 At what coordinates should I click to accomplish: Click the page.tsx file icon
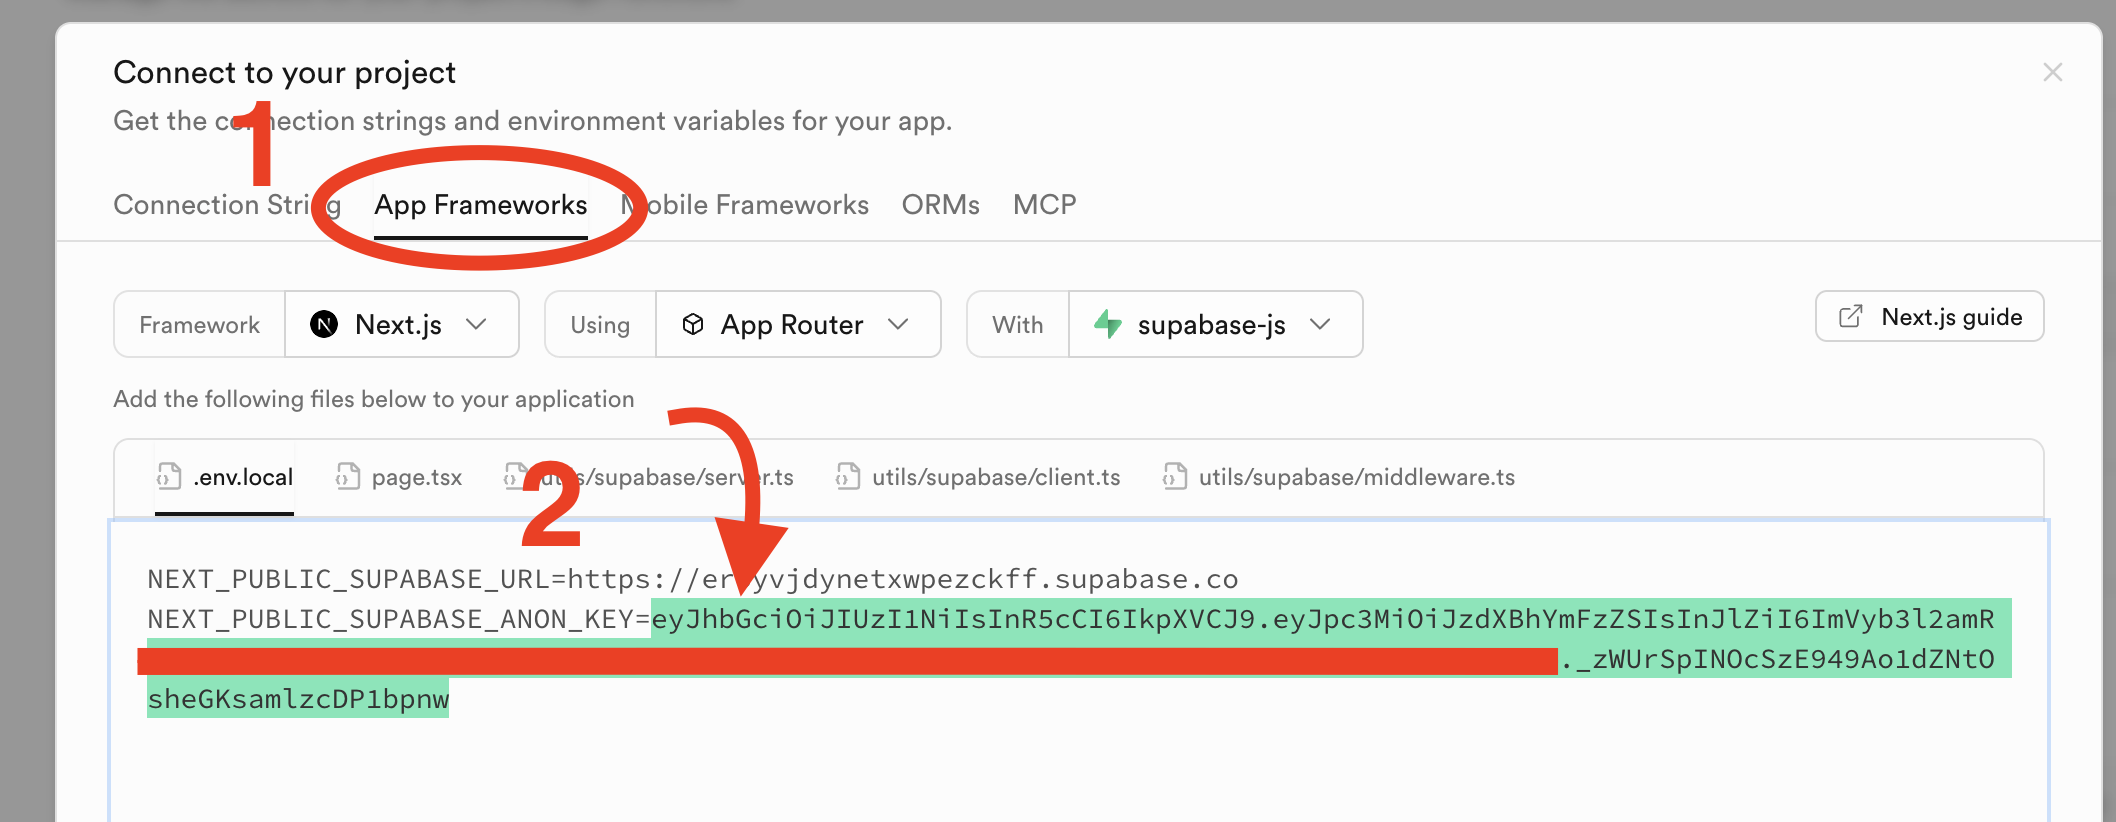tap(347, 476)
